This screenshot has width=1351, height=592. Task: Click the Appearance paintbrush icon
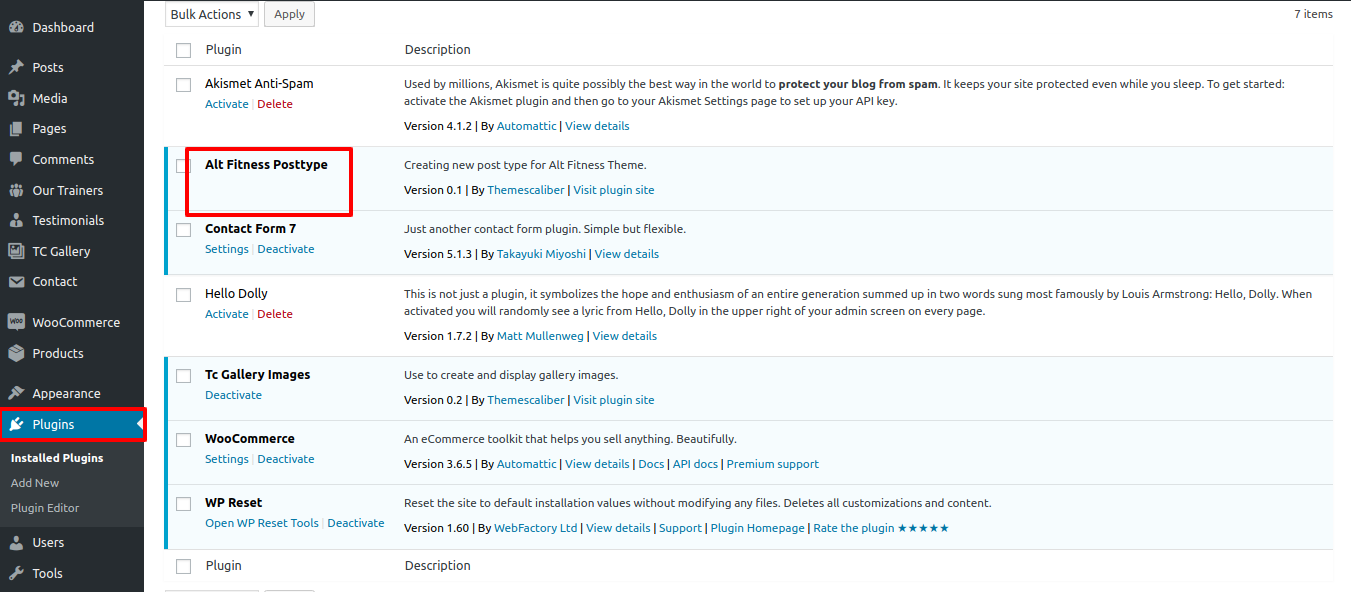pyautogui.click(x=16, y=393)
